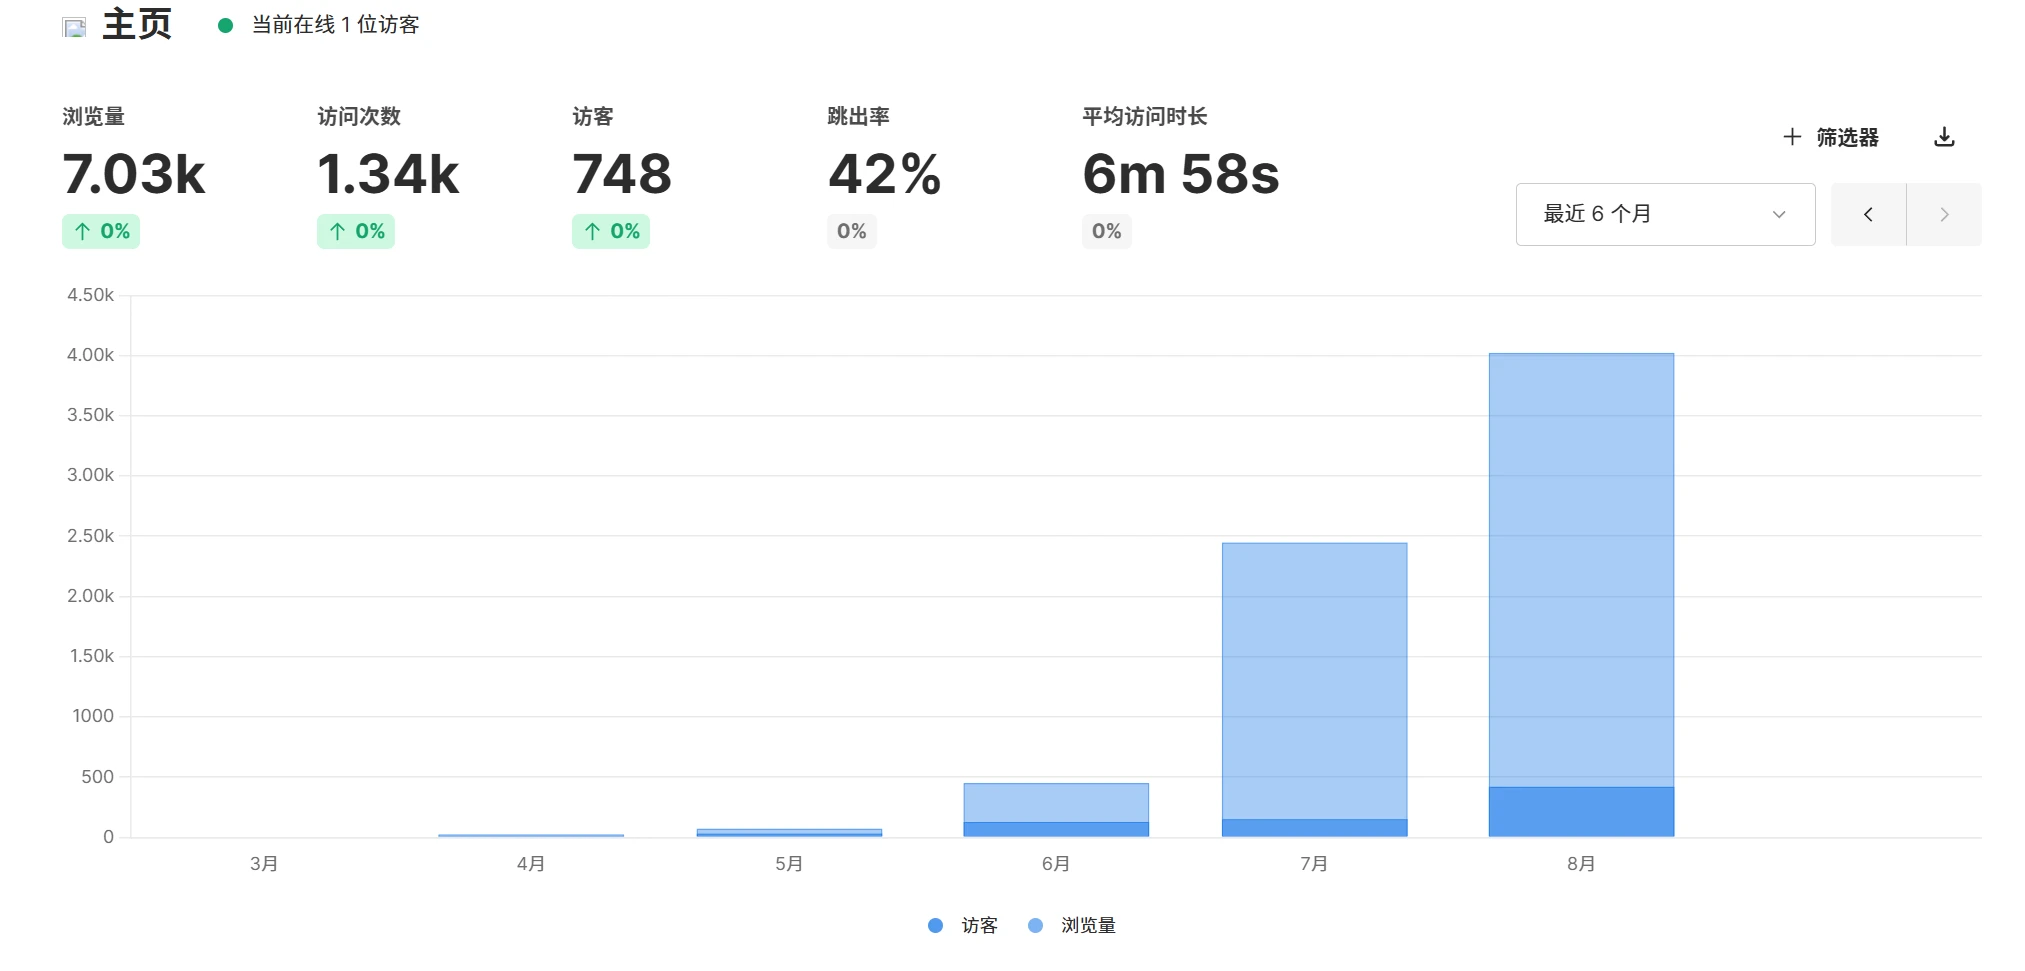2025x971 pixels.
Task: Click the green 0% badge under 访客 metric
Action: (x=611, y=231)
